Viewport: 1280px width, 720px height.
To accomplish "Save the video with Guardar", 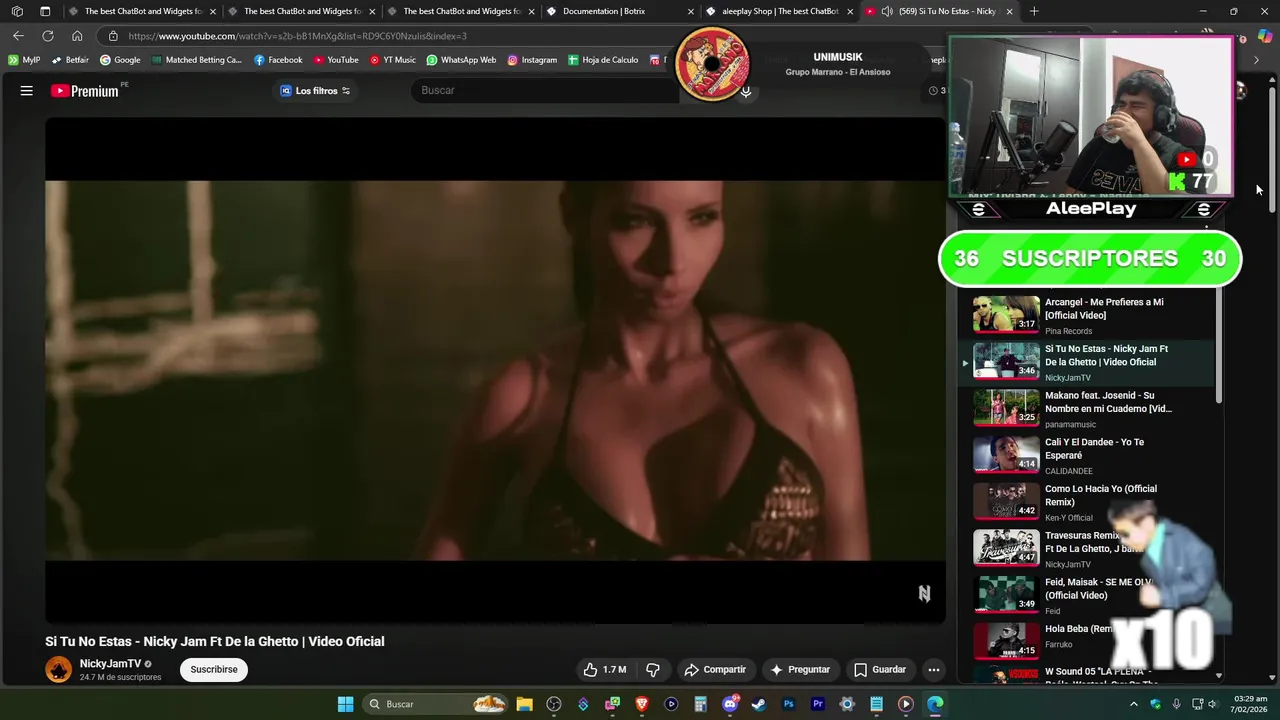I will tap(880, 669).
